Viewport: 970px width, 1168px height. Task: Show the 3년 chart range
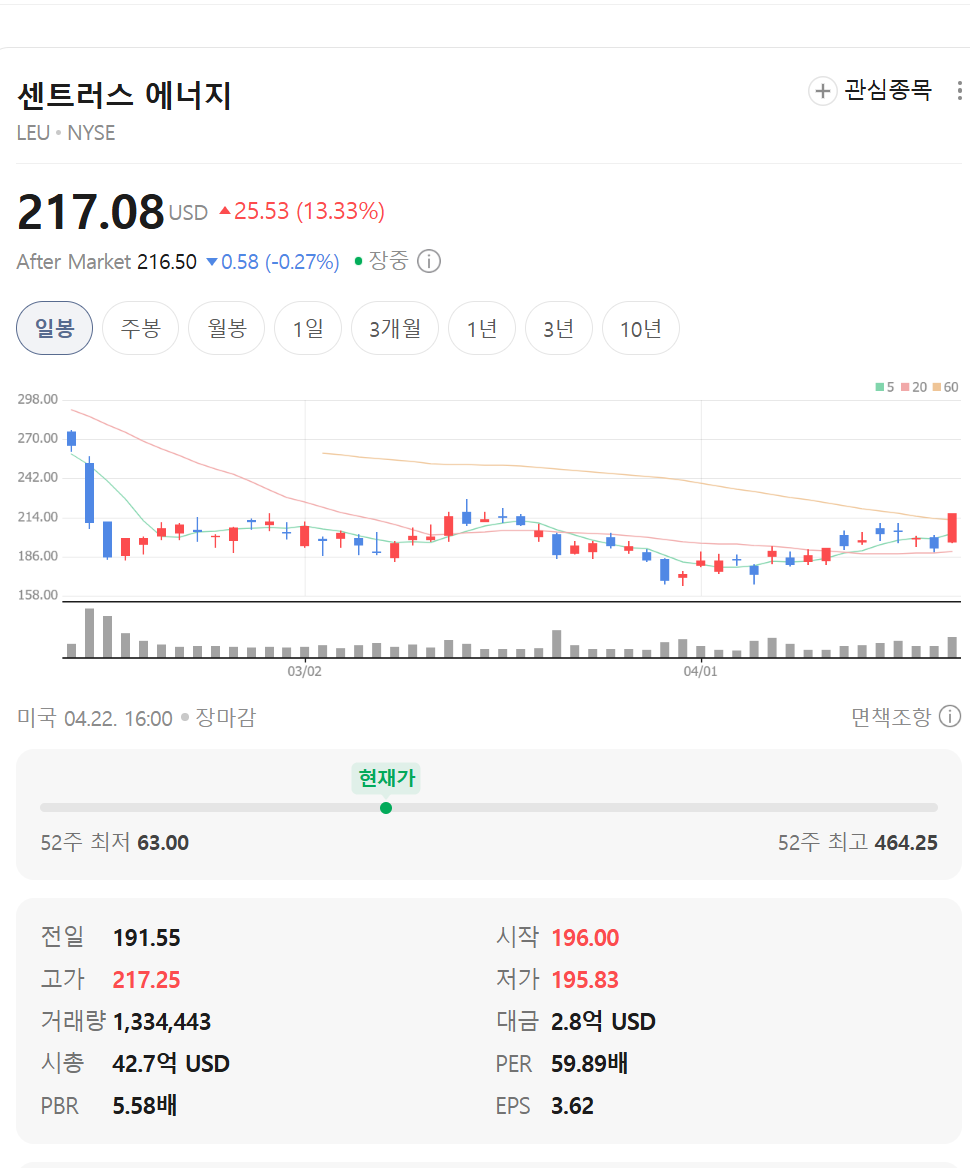pos(559,328)
